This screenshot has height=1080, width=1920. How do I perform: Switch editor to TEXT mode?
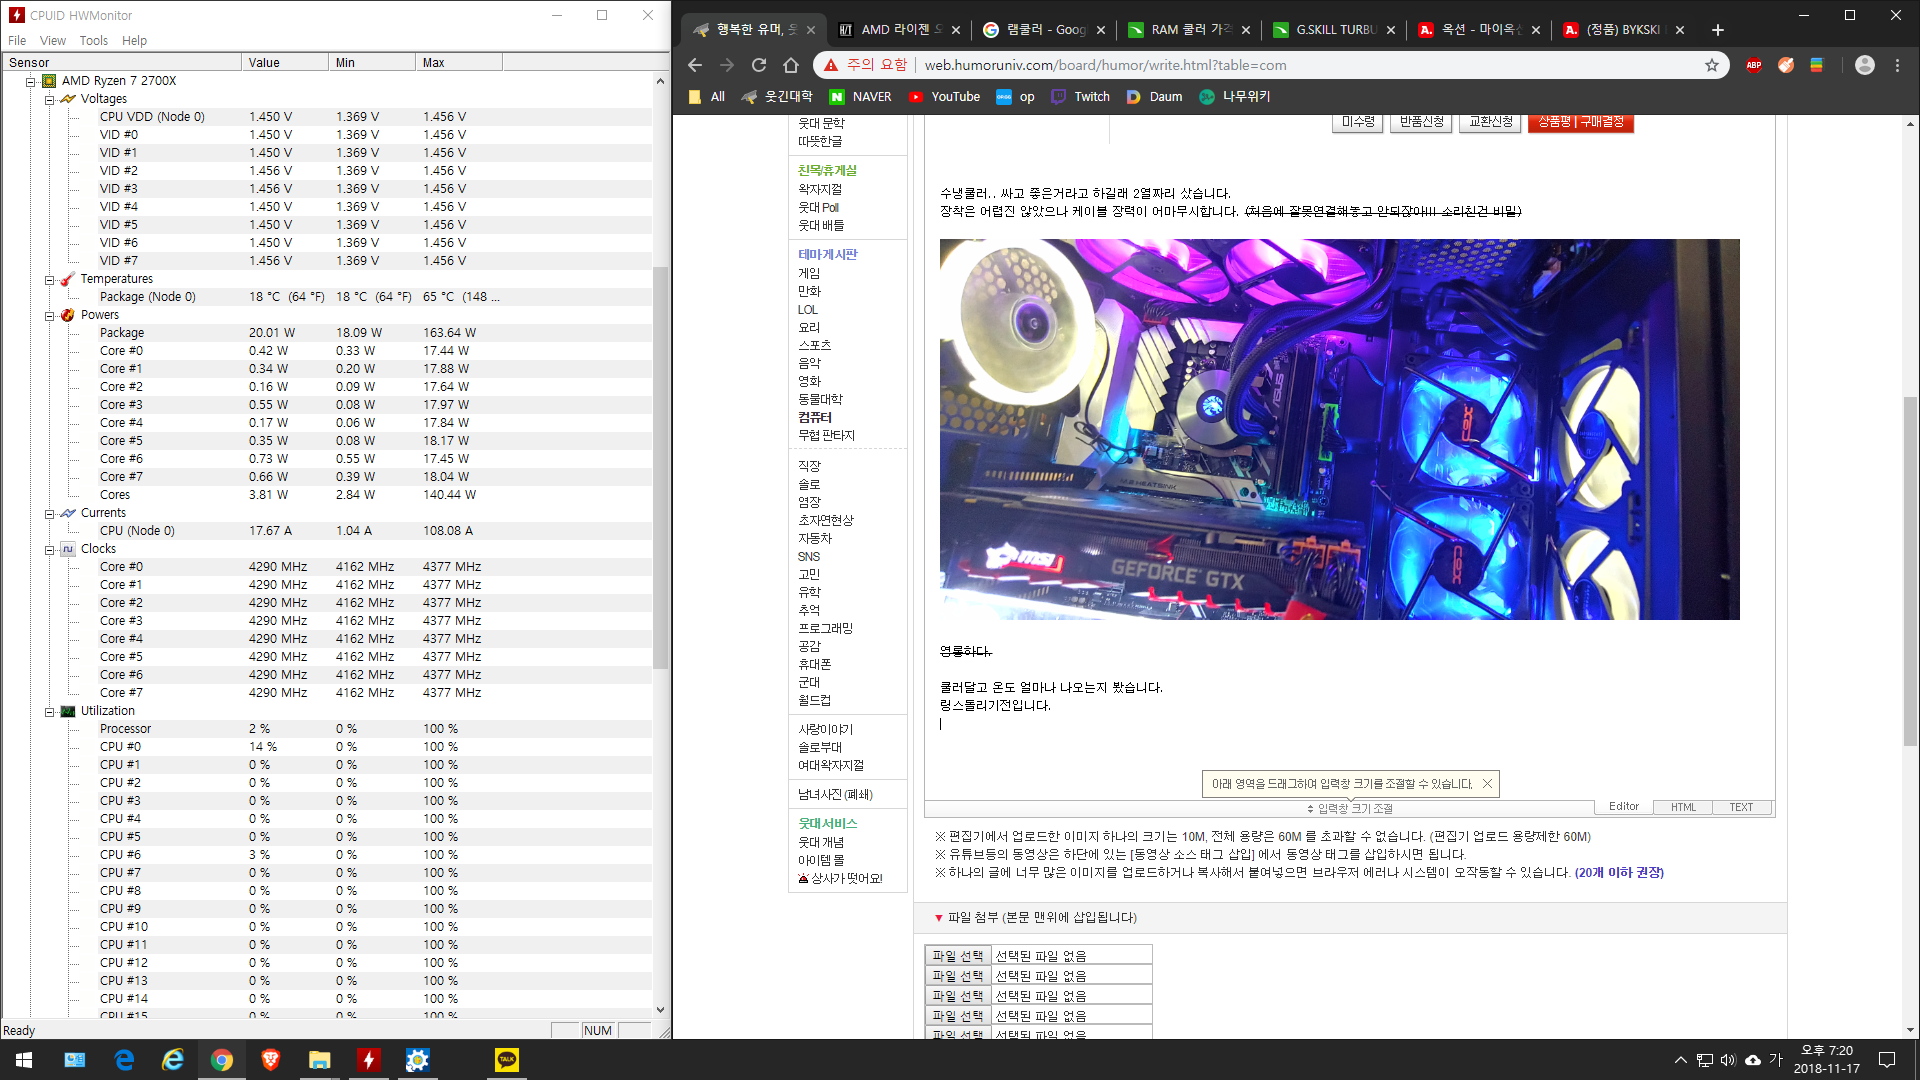1741,807
